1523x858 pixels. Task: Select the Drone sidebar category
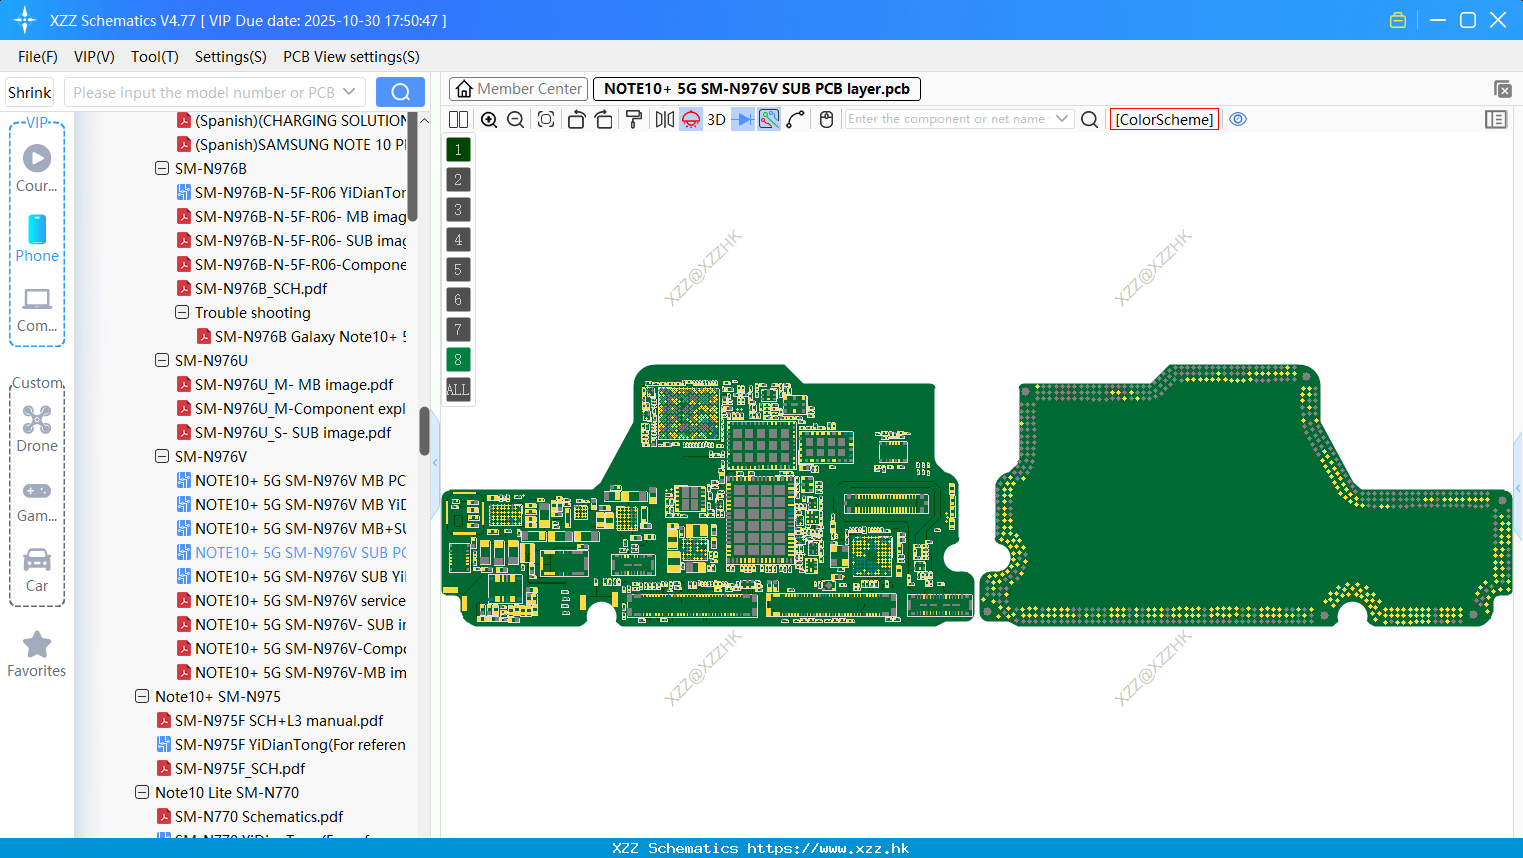37,429
